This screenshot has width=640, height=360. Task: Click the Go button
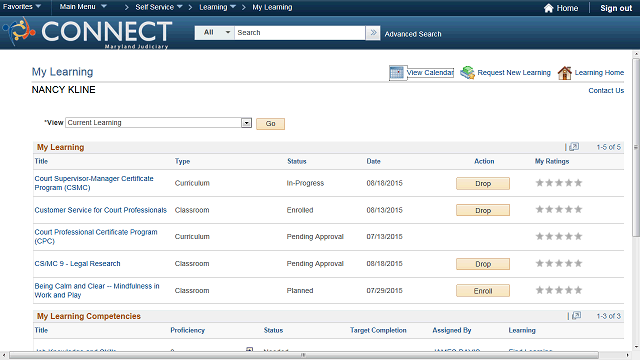coord(271,124)
